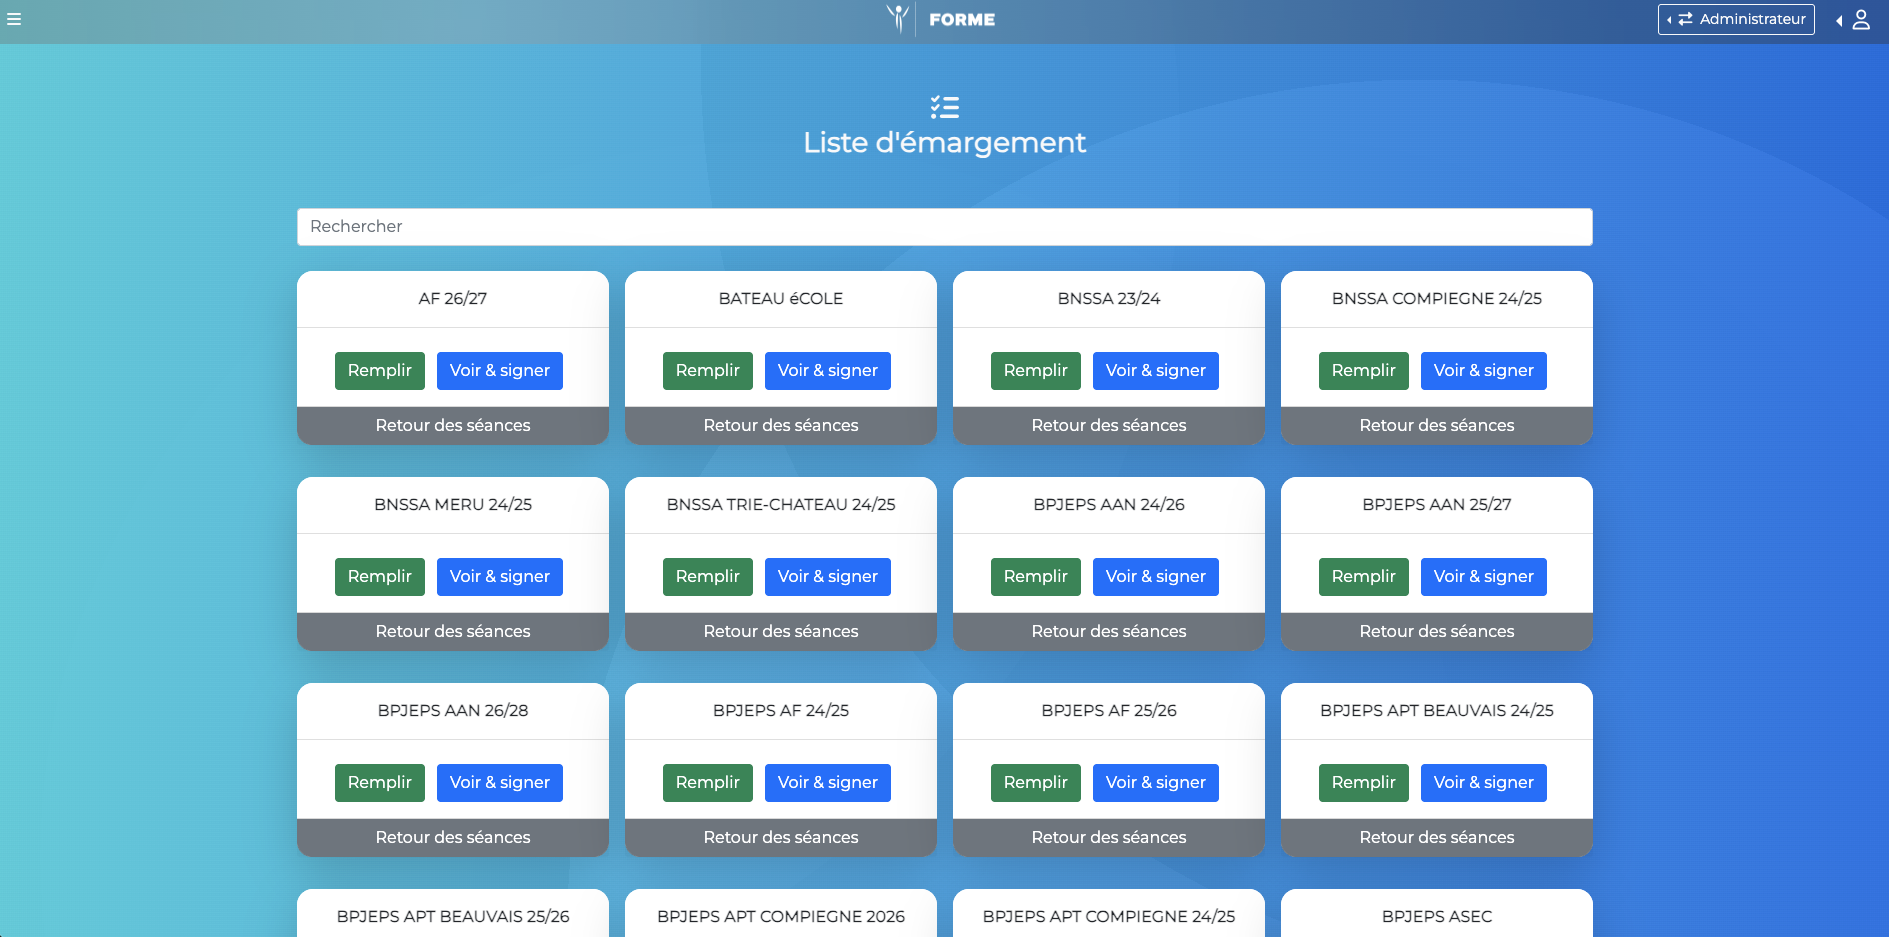Open Retour des séances for BPJEPS AF 25/26
The width and height of the screenshot is (1889, 937).
pos(1109,838)
